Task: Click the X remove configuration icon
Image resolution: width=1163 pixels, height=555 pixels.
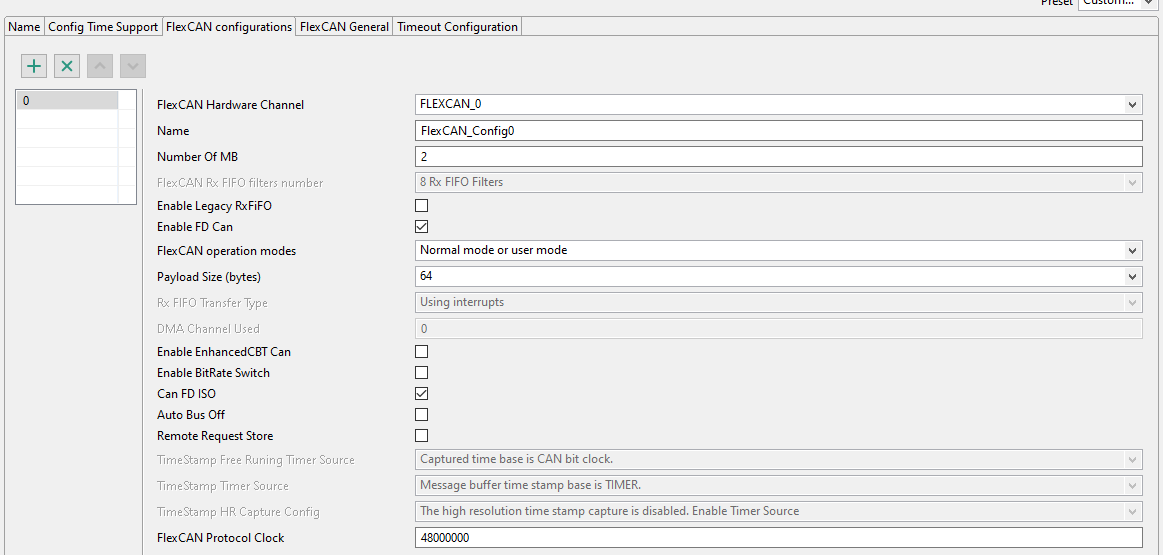Action: [x=67, y=66]
